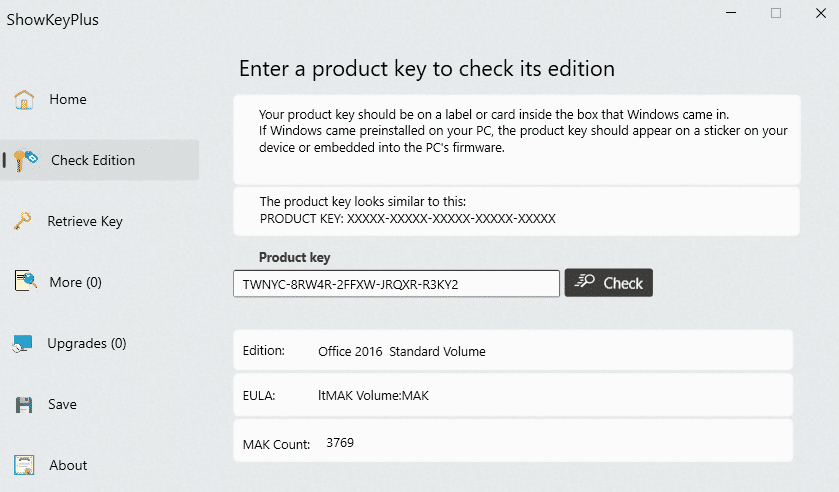Viewport: 839px width, 492px height.
Task: Click the Office 2016 Standard Volume edition text
Action: click(401, 352)
